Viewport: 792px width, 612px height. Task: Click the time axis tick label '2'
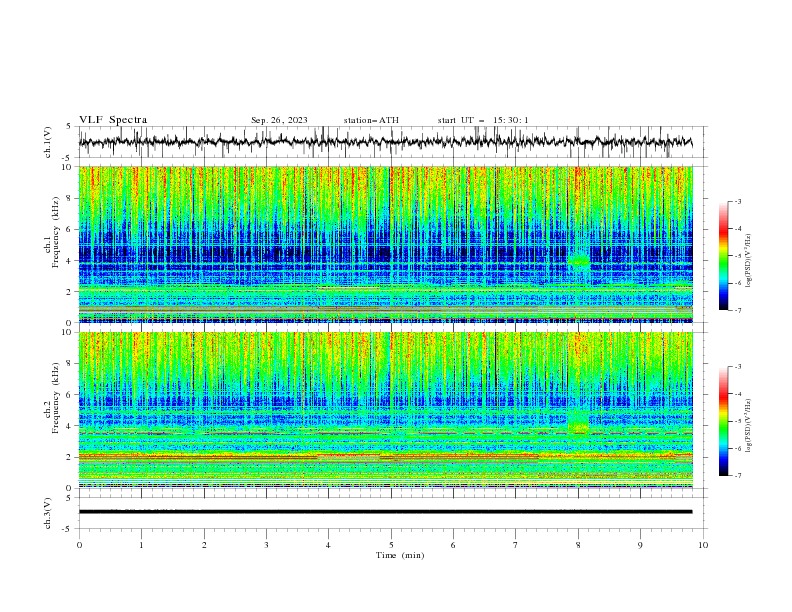204,545
